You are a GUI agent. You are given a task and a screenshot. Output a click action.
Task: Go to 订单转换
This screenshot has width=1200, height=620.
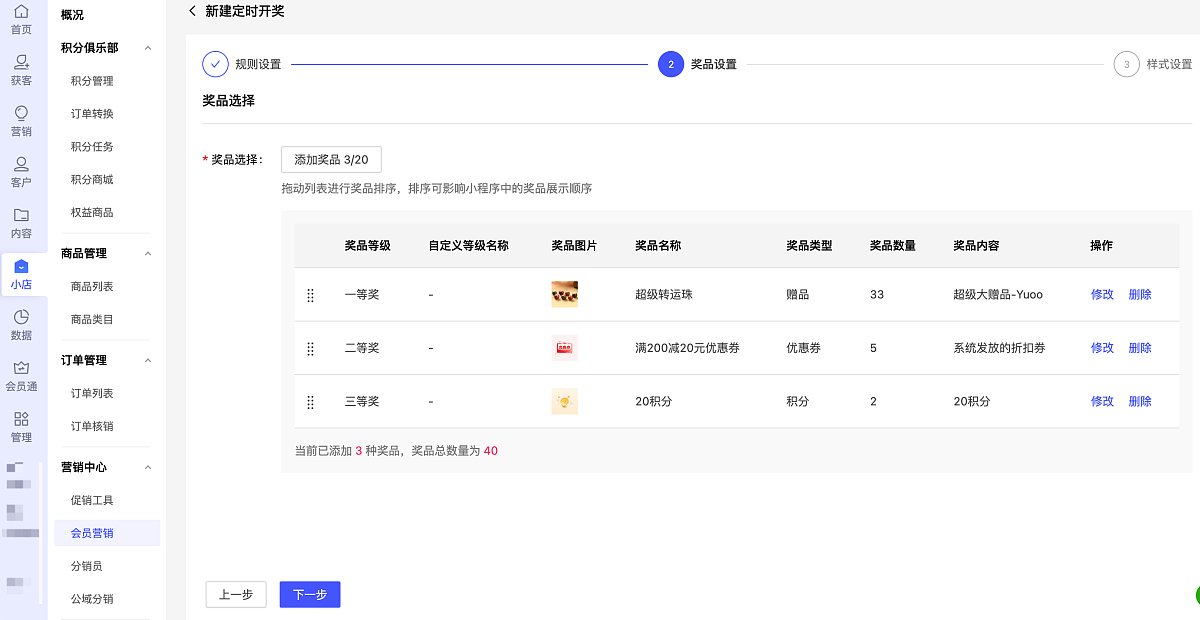click(x=92, y=114)
